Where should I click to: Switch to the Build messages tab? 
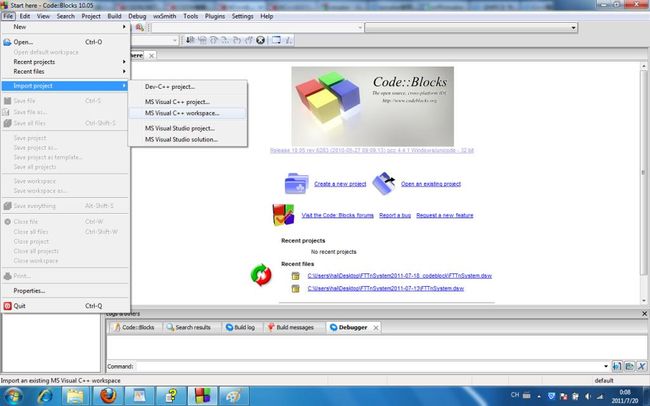(x=291, y=328)
